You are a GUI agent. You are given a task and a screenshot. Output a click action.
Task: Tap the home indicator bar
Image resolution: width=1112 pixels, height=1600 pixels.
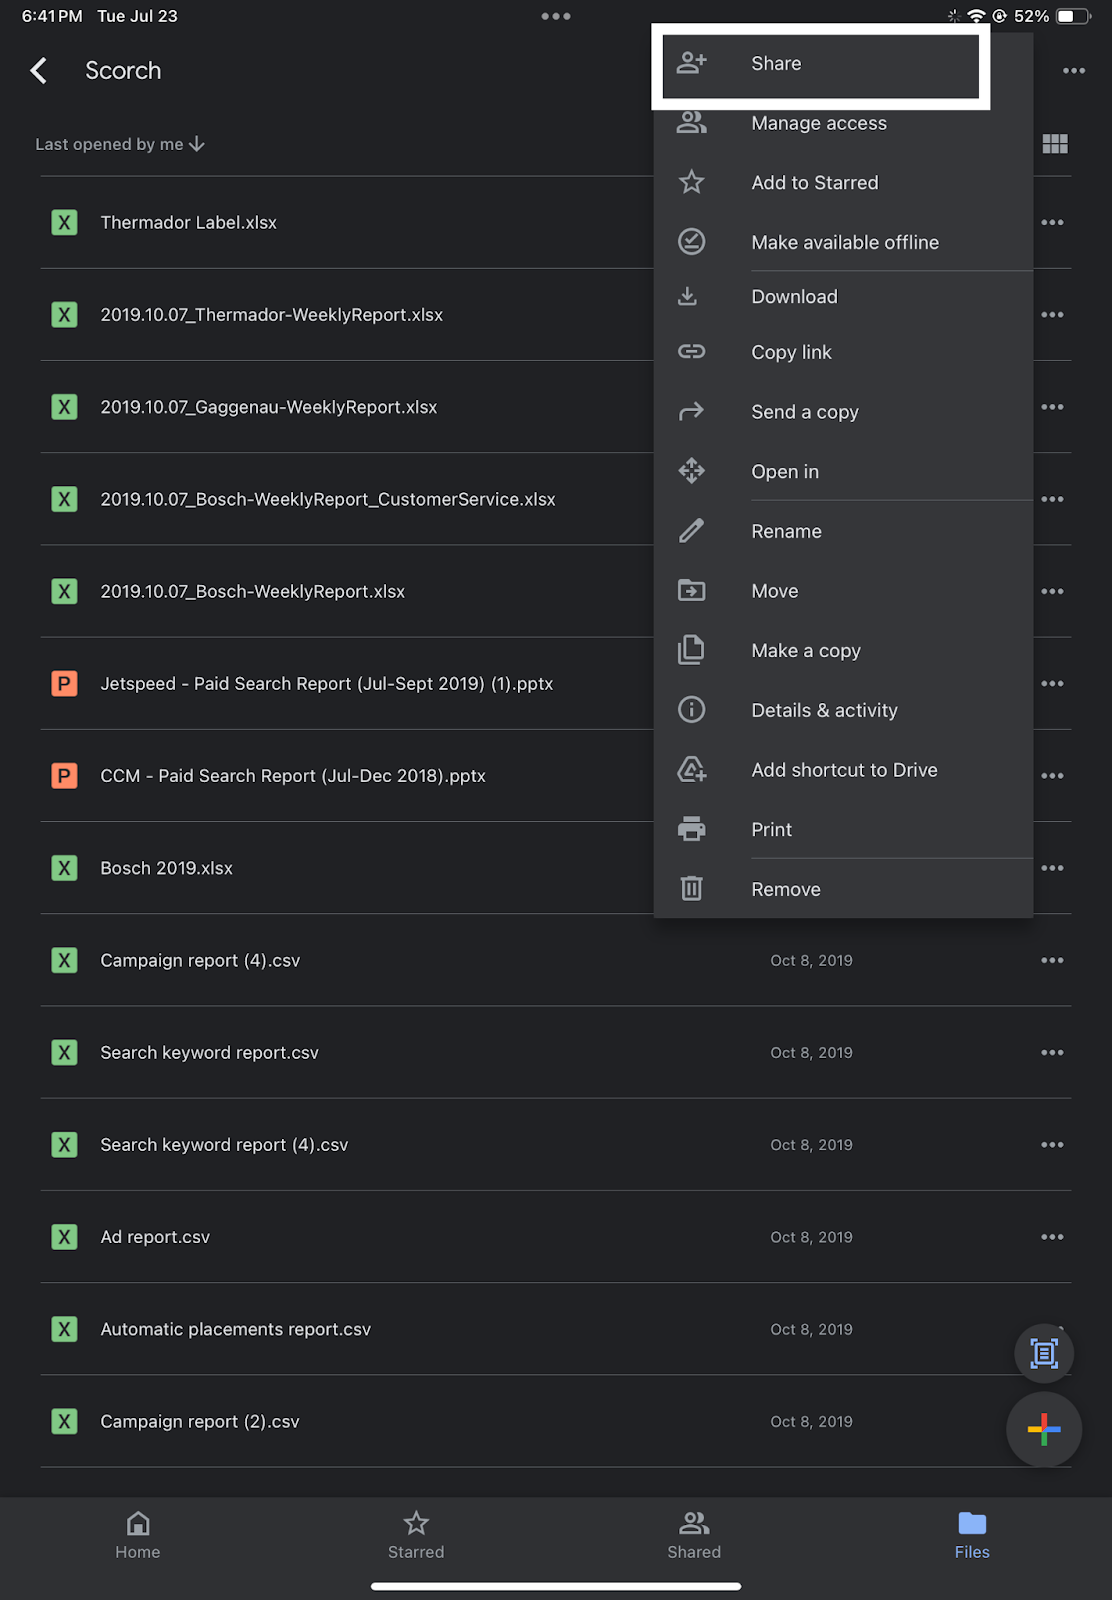point(556,1586)
